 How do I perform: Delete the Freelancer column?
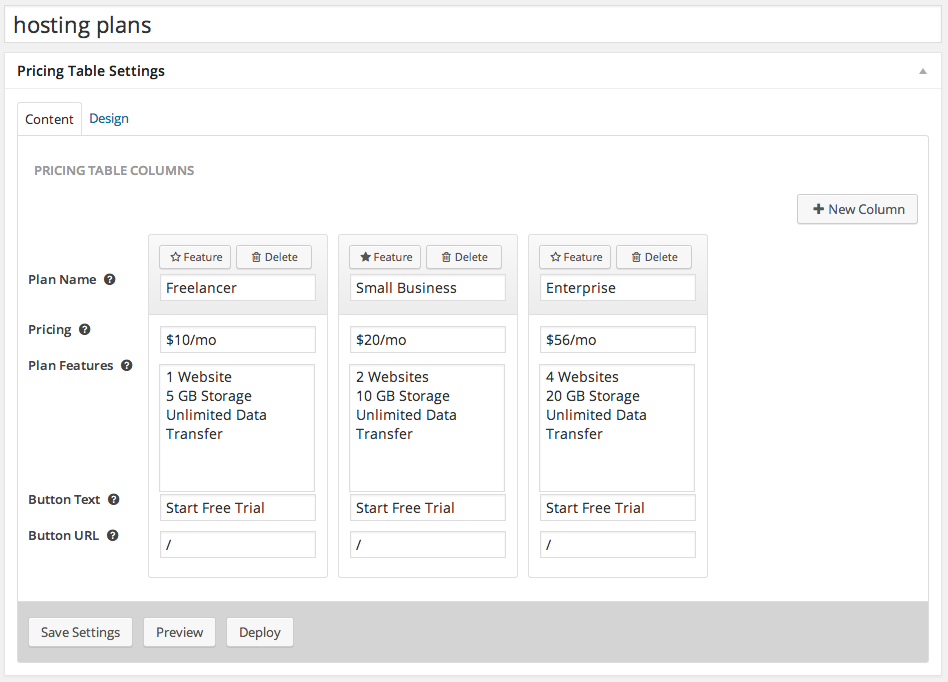[x=274, y=257]
